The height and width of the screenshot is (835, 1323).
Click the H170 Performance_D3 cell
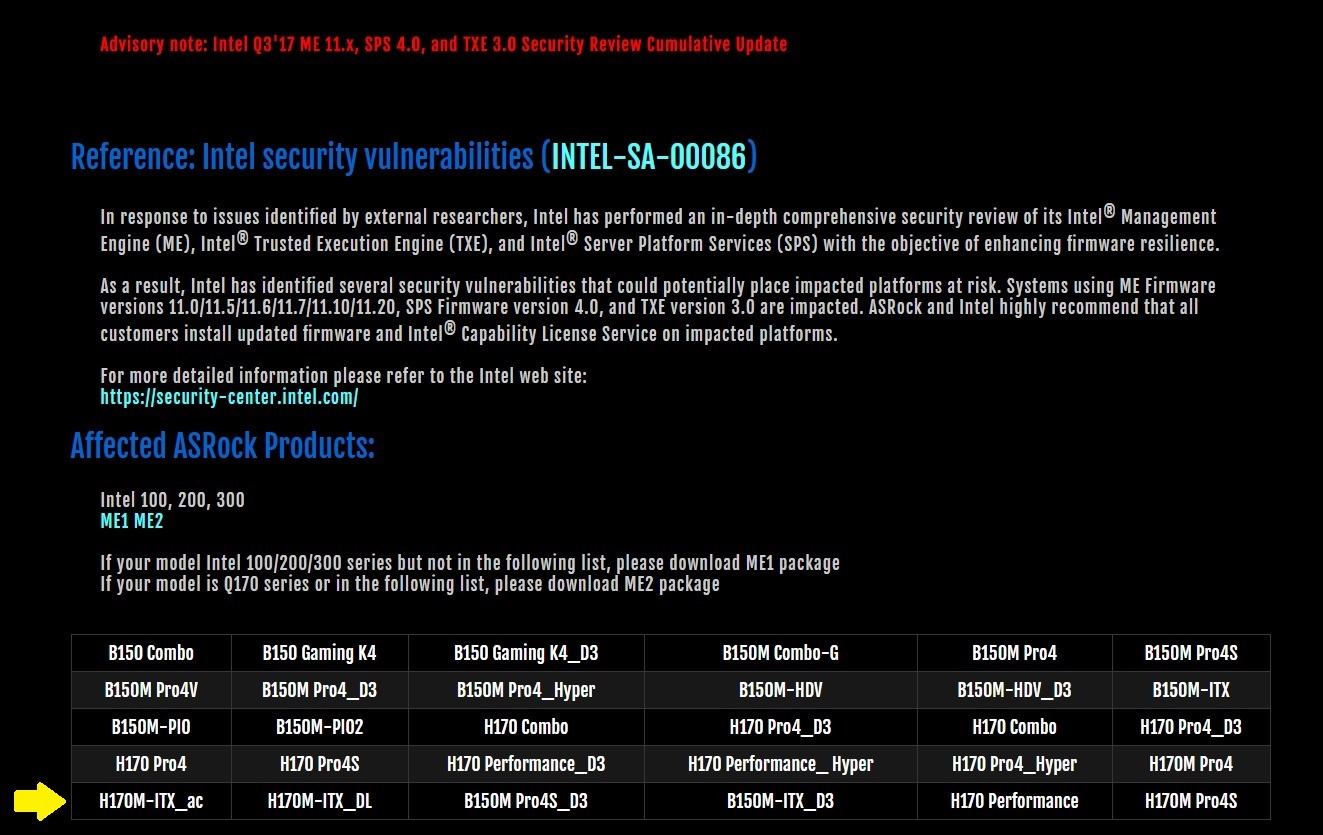click(526, 764)
